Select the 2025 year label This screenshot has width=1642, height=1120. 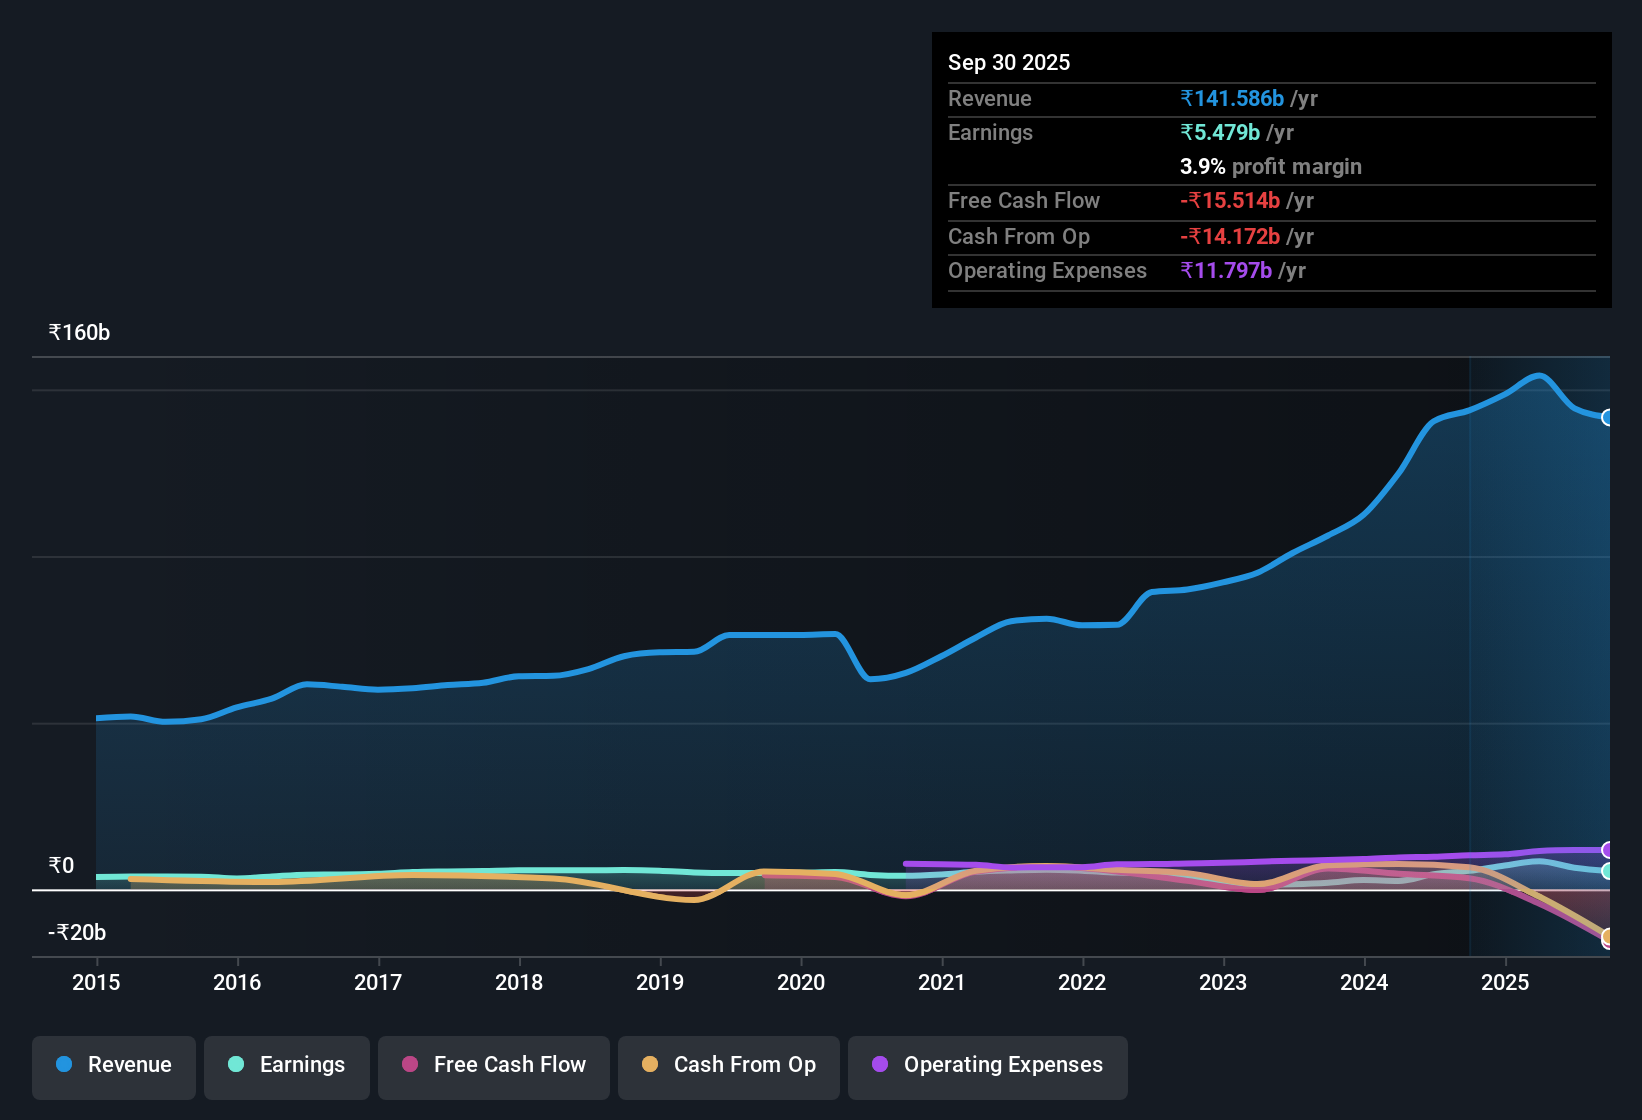(x=1506, y=983)
